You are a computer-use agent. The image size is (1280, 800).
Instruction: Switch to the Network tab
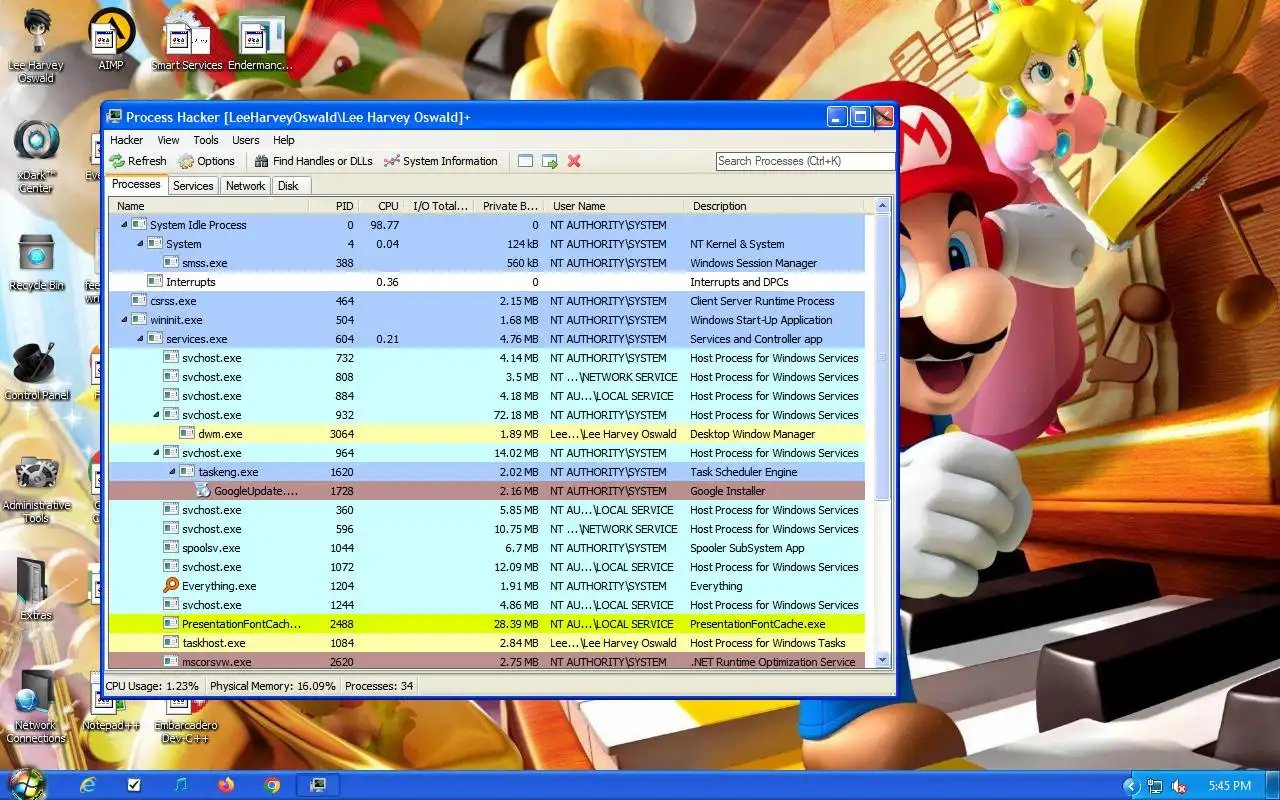click(245, 186)
